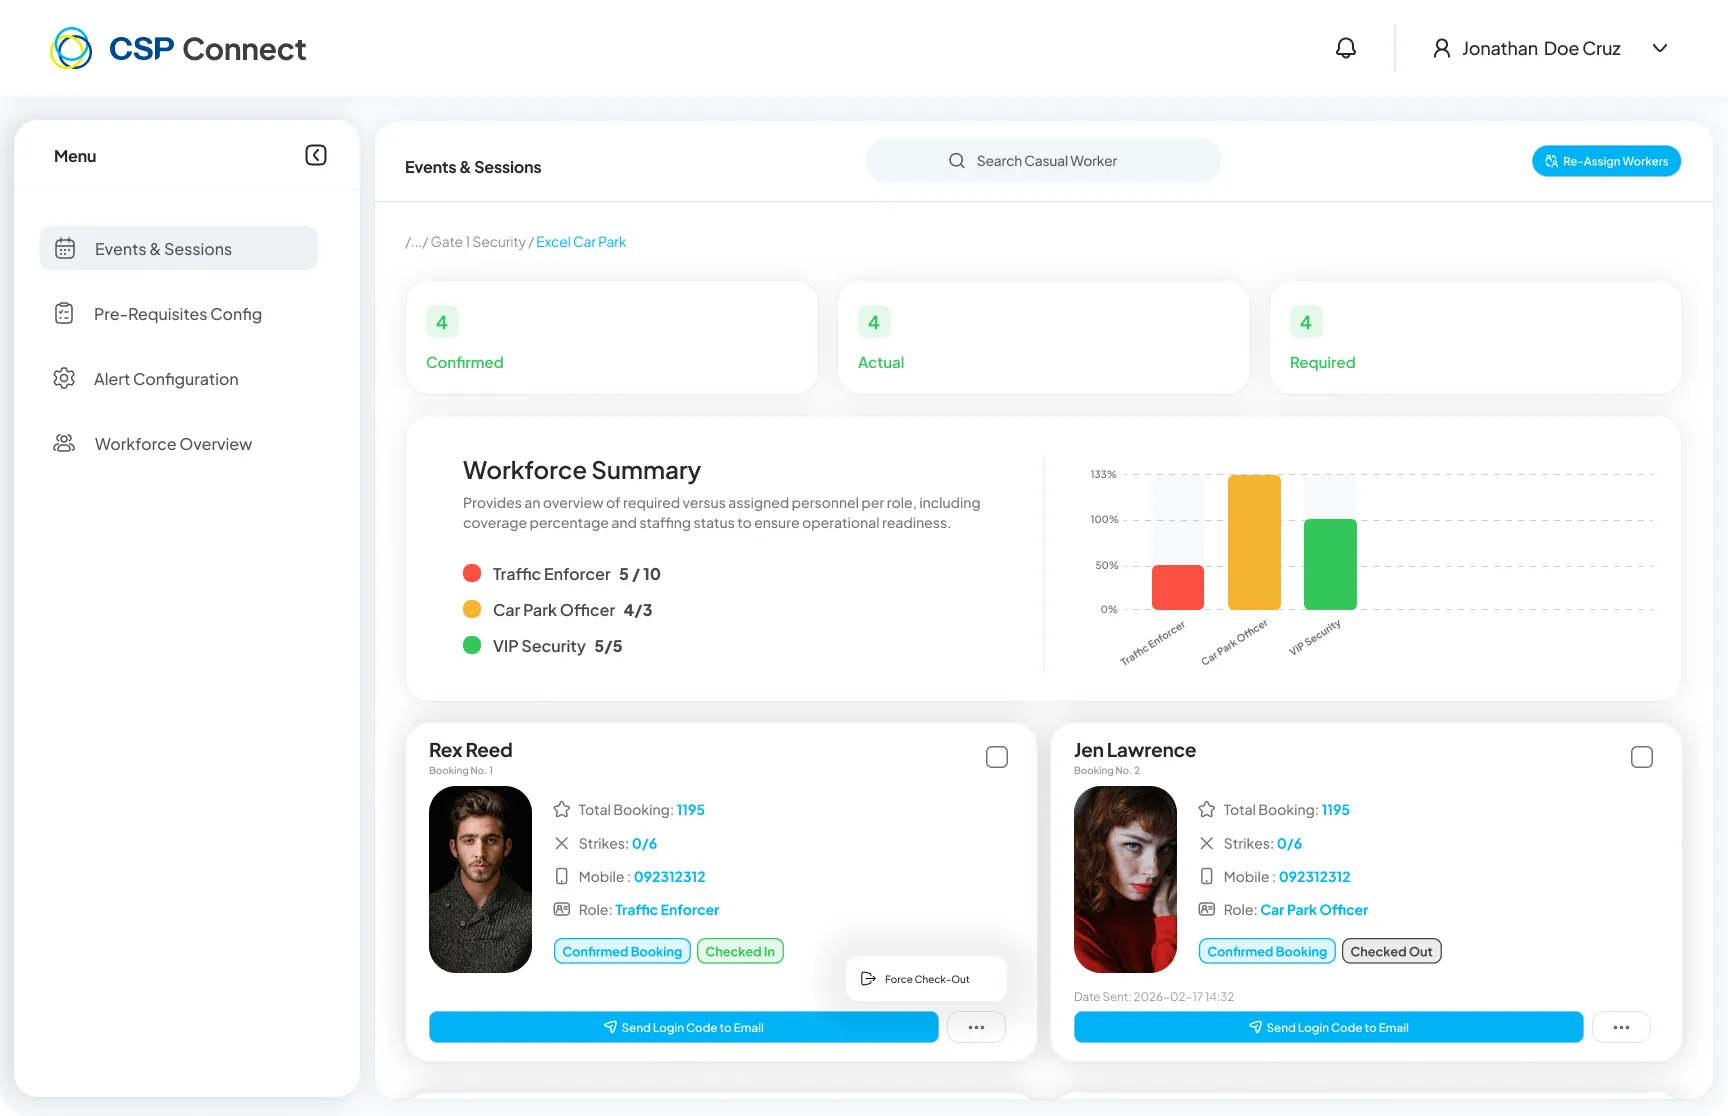The image size is (1728, 1116).
Task: Click the Date Sent: 2026-02-17 14:32 text
Action: click(x=1154, y=997)
